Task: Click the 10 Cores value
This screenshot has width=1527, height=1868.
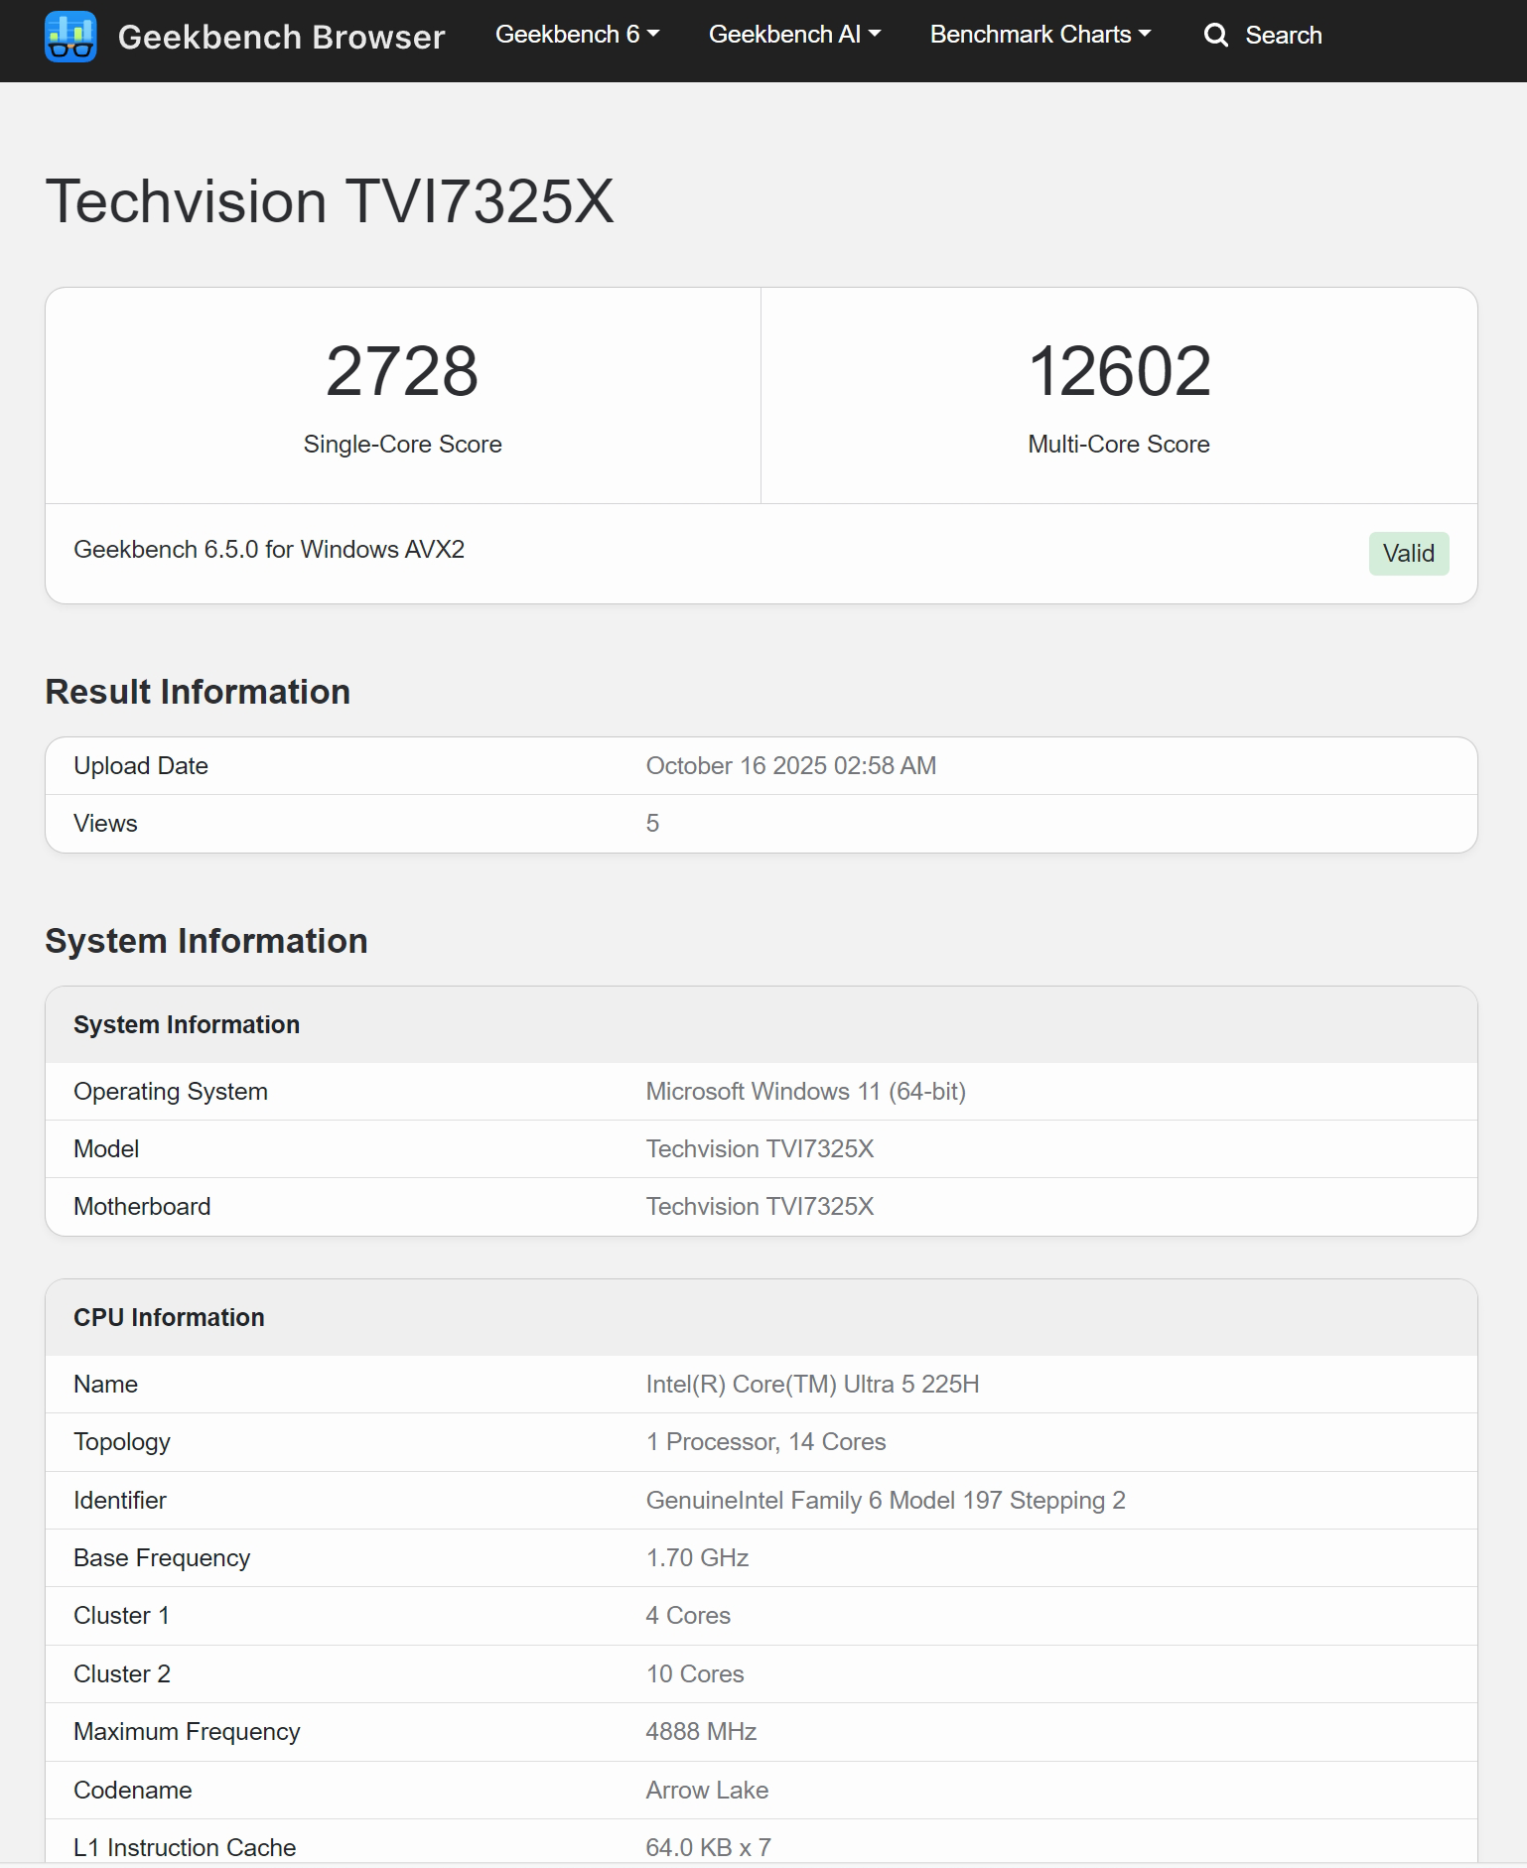Action: click(695, 1674)
